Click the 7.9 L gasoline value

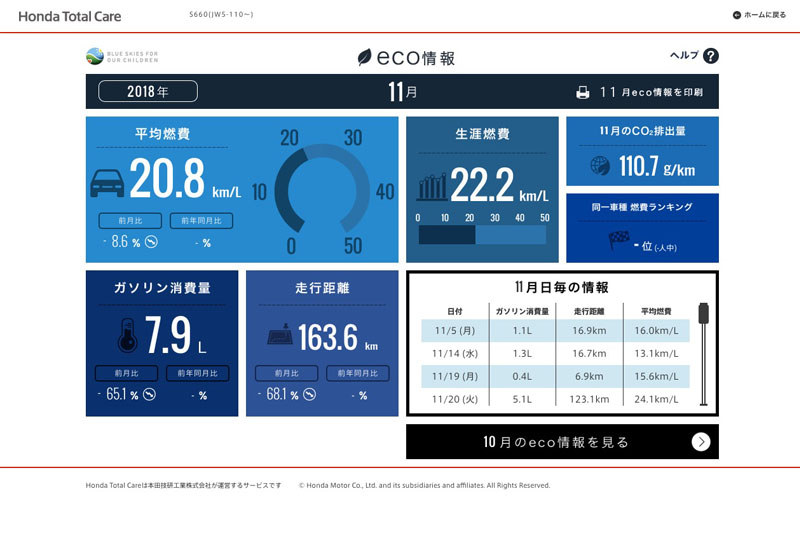tap(176, 335)
